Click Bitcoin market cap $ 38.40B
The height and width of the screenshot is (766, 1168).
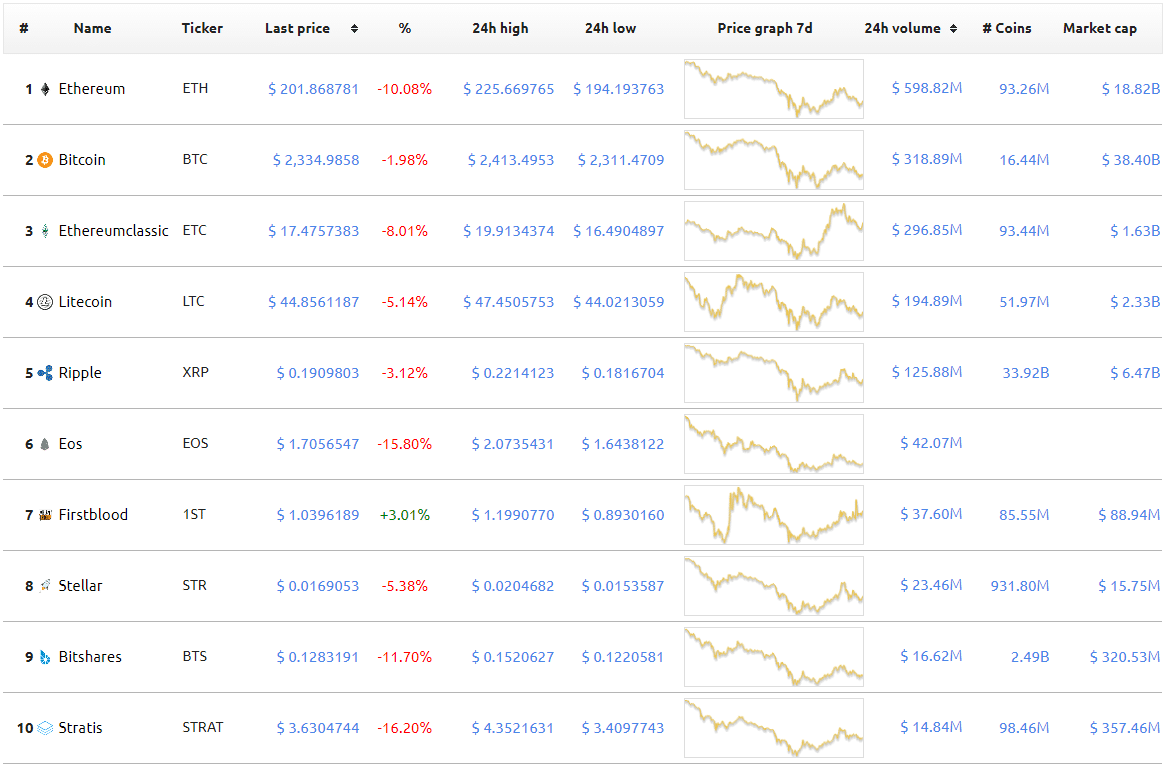1131,160
